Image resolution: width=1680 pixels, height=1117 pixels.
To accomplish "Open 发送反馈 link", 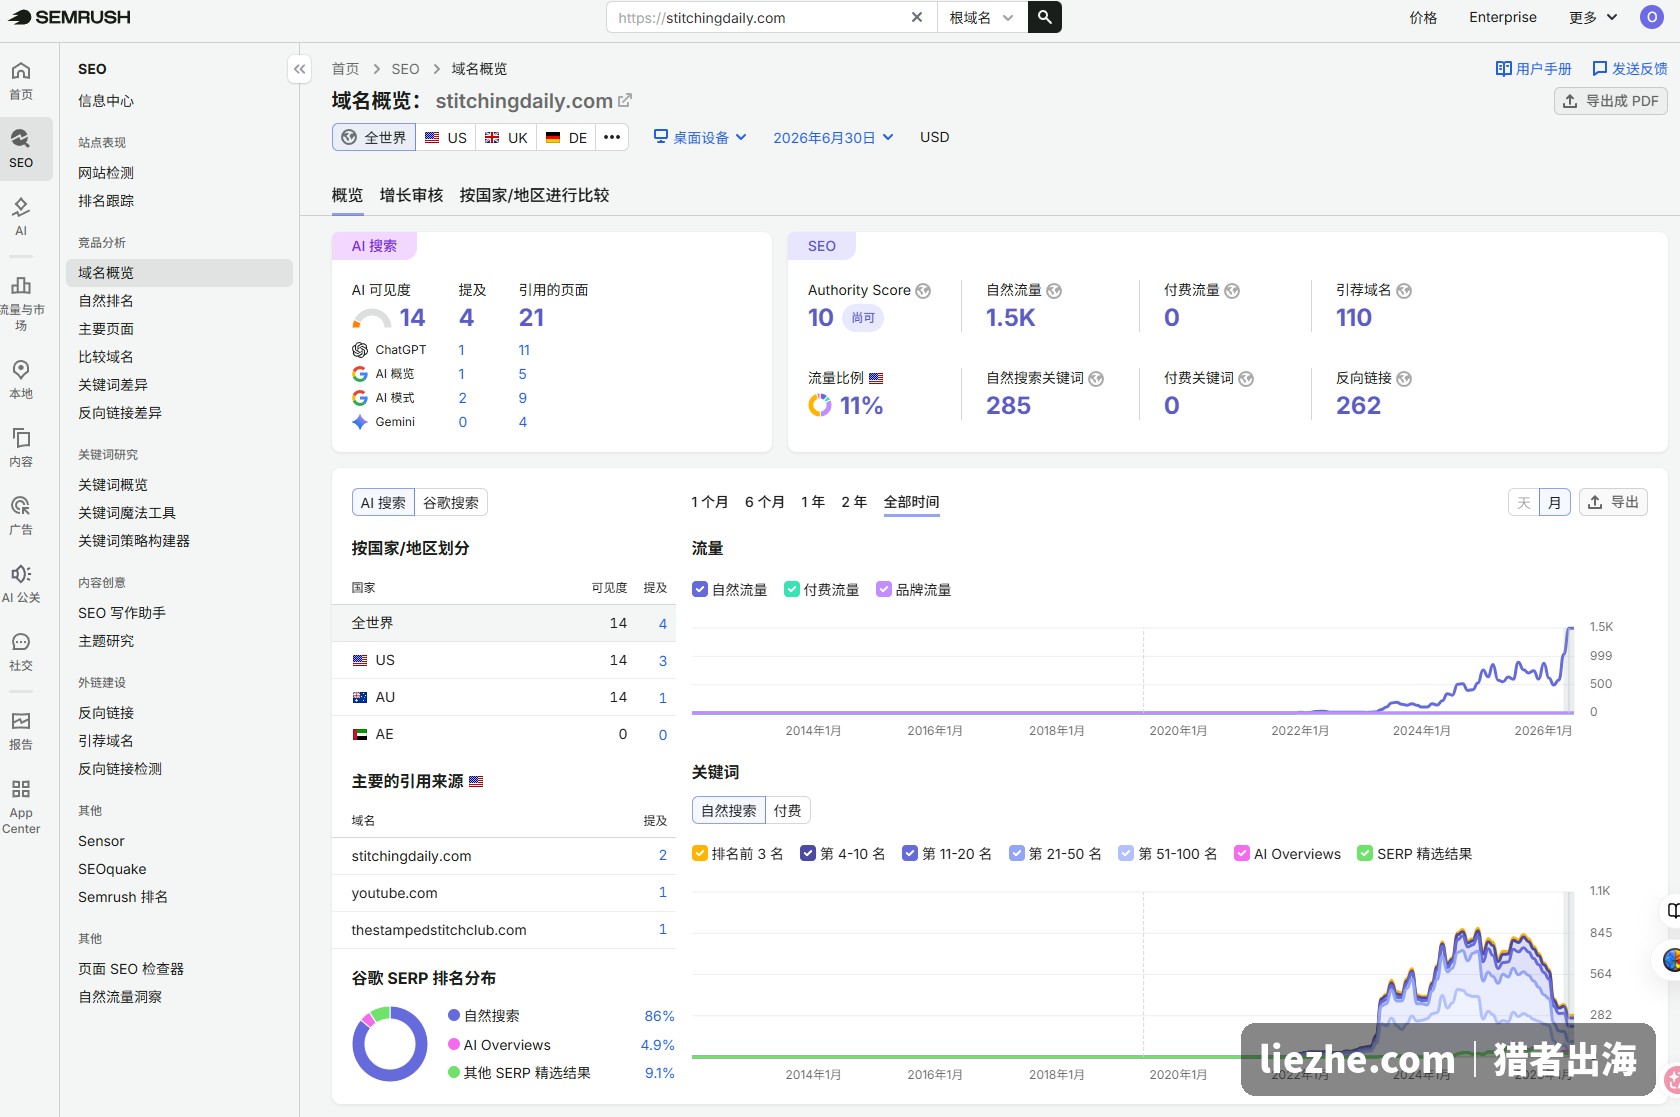I will [x=1630, y=69].
